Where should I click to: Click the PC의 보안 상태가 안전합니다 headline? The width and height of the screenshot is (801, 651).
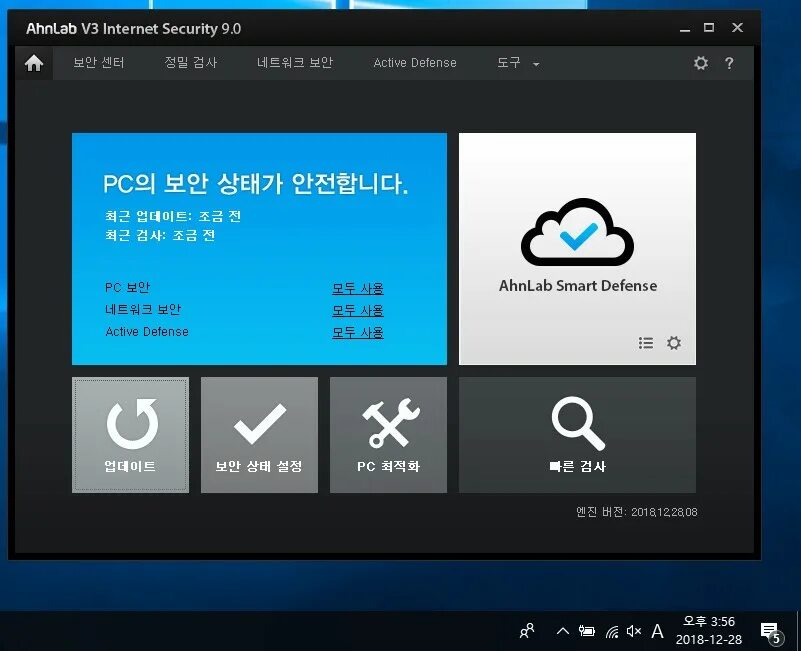(255, 183)
